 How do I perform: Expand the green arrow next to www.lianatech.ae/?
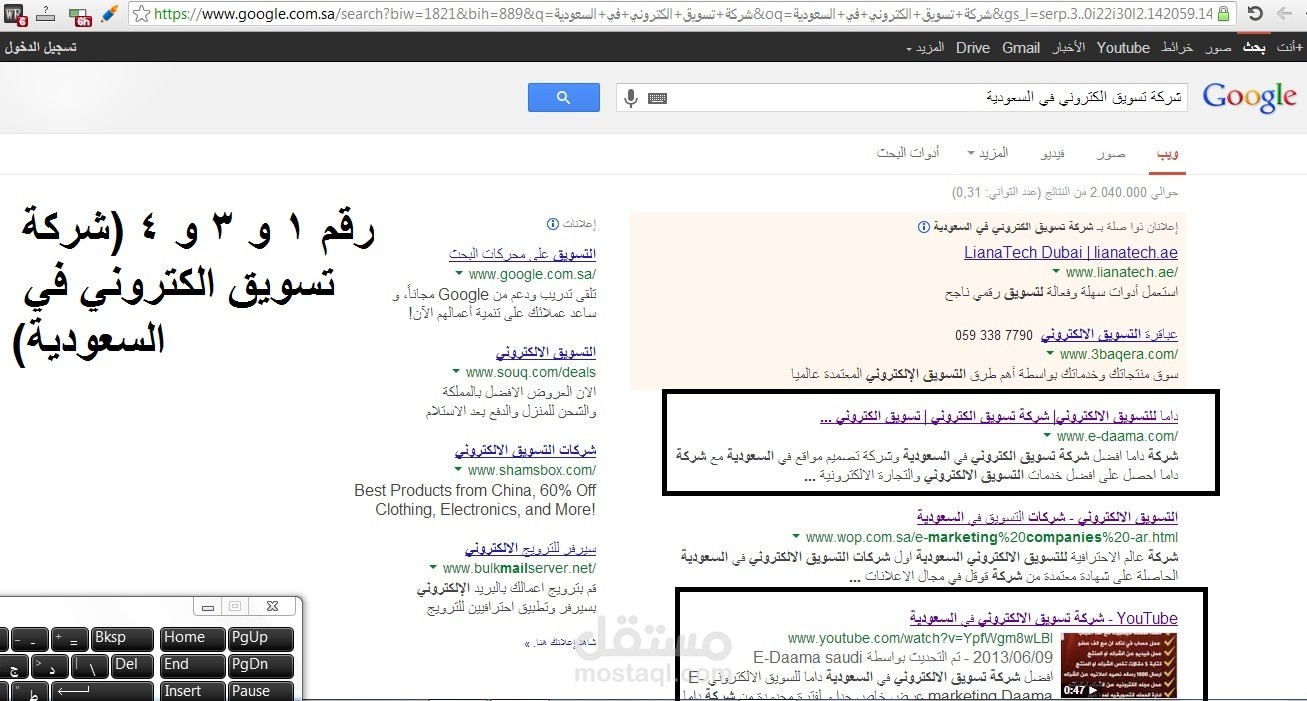coord(1055,272)
